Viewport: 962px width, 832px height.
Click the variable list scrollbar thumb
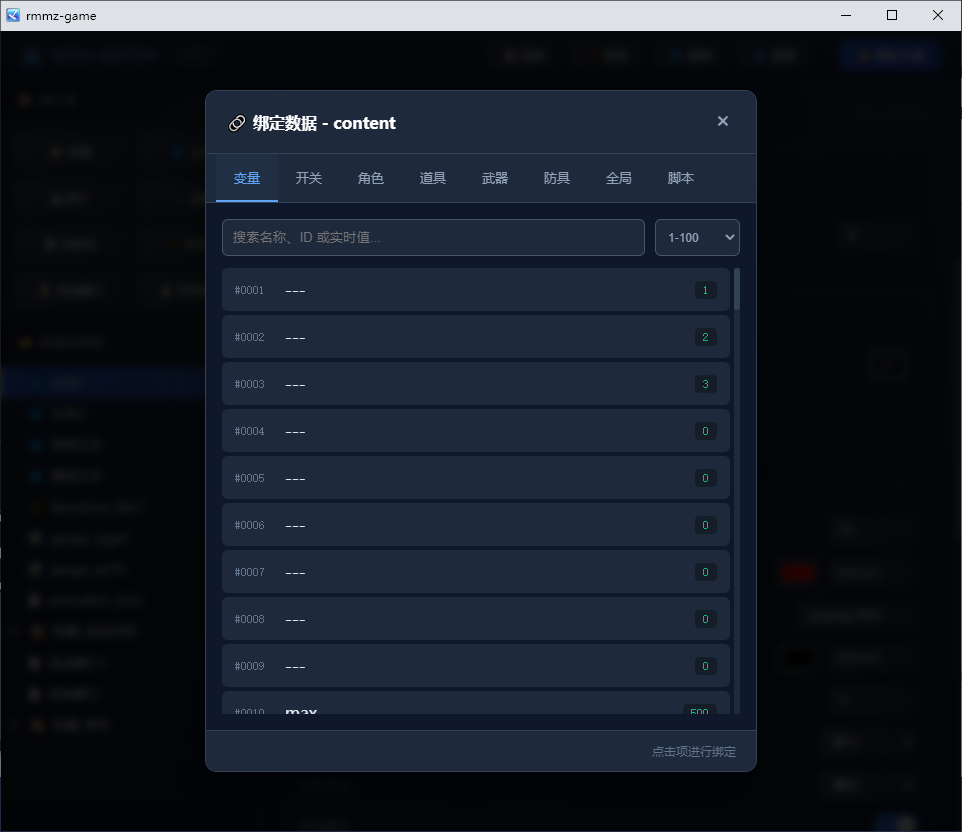coord(737,289)
